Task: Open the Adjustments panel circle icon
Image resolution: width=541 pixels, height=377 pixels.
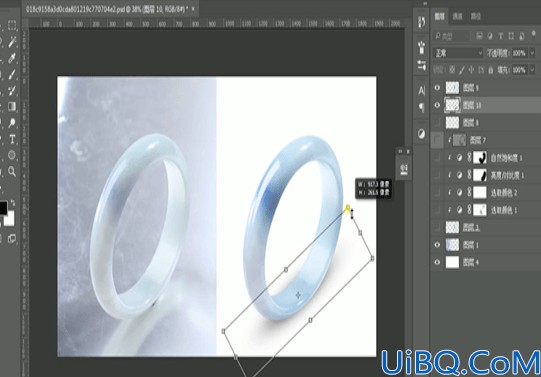Action: [x=421, y=133]
